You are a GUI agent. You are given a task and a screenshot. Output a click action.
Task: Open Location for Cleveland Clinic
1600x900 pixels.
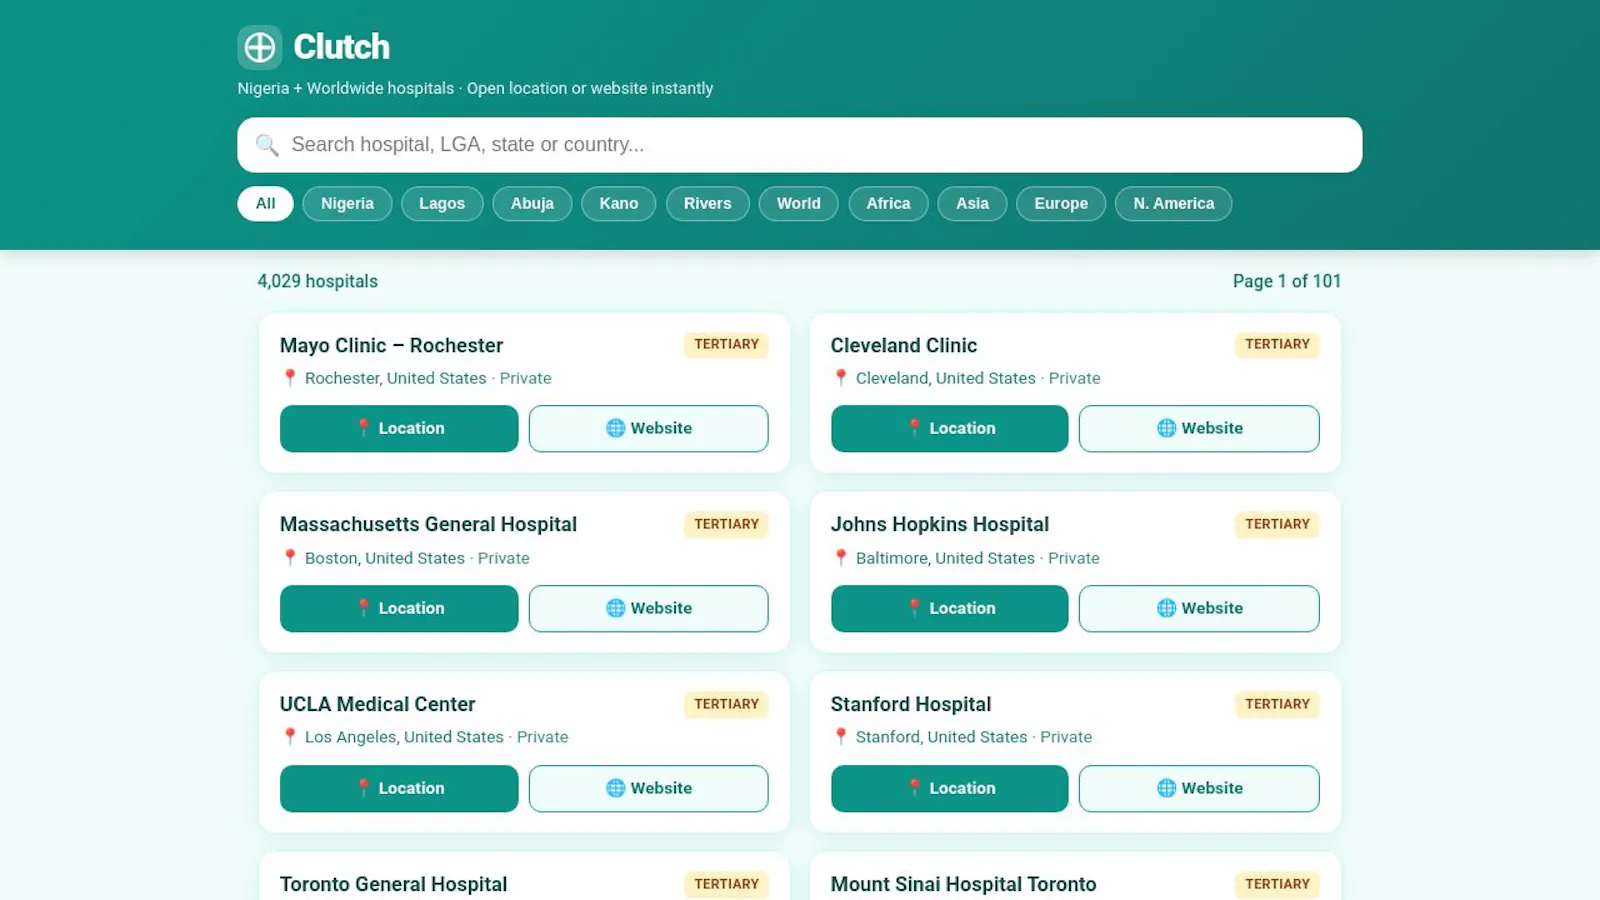coord(949,428)
